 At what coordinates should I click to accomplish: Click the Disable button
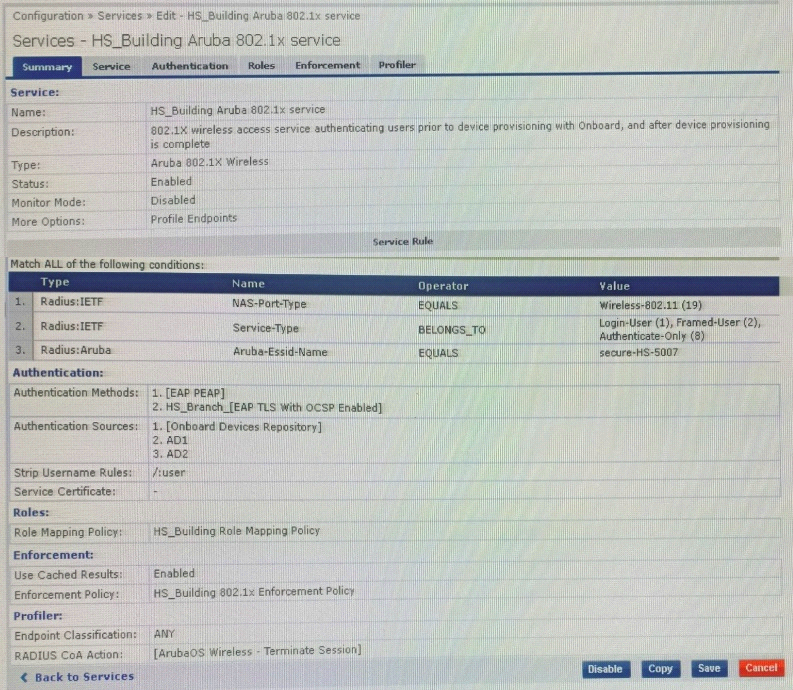605,669
